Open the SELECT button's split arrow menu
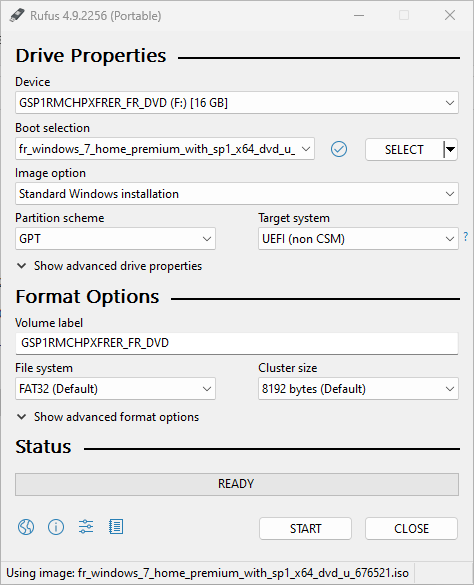The image size is (474, 585). tap(450, 150)
